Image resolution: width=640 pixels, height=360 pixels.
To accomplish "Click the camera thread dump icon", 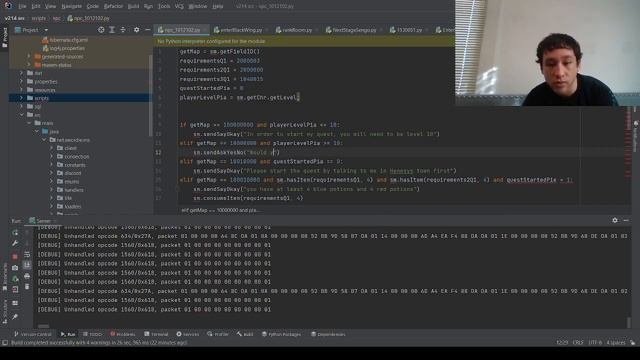I will pos(15,268).
